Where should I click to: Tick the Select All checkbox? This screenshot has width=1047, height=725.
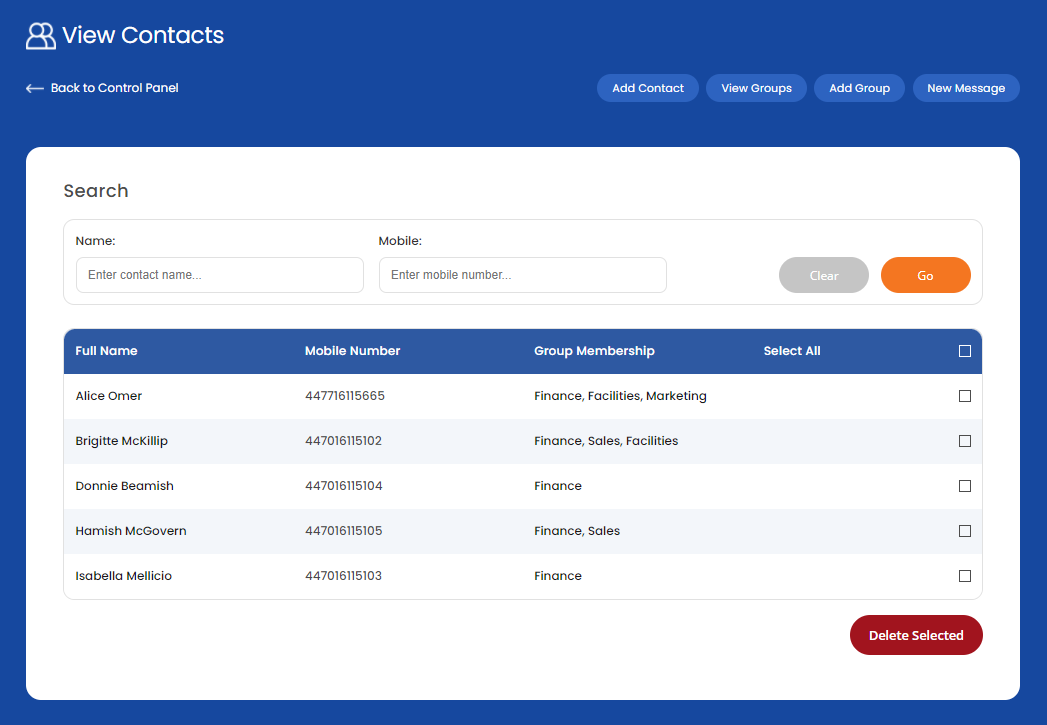964,351
